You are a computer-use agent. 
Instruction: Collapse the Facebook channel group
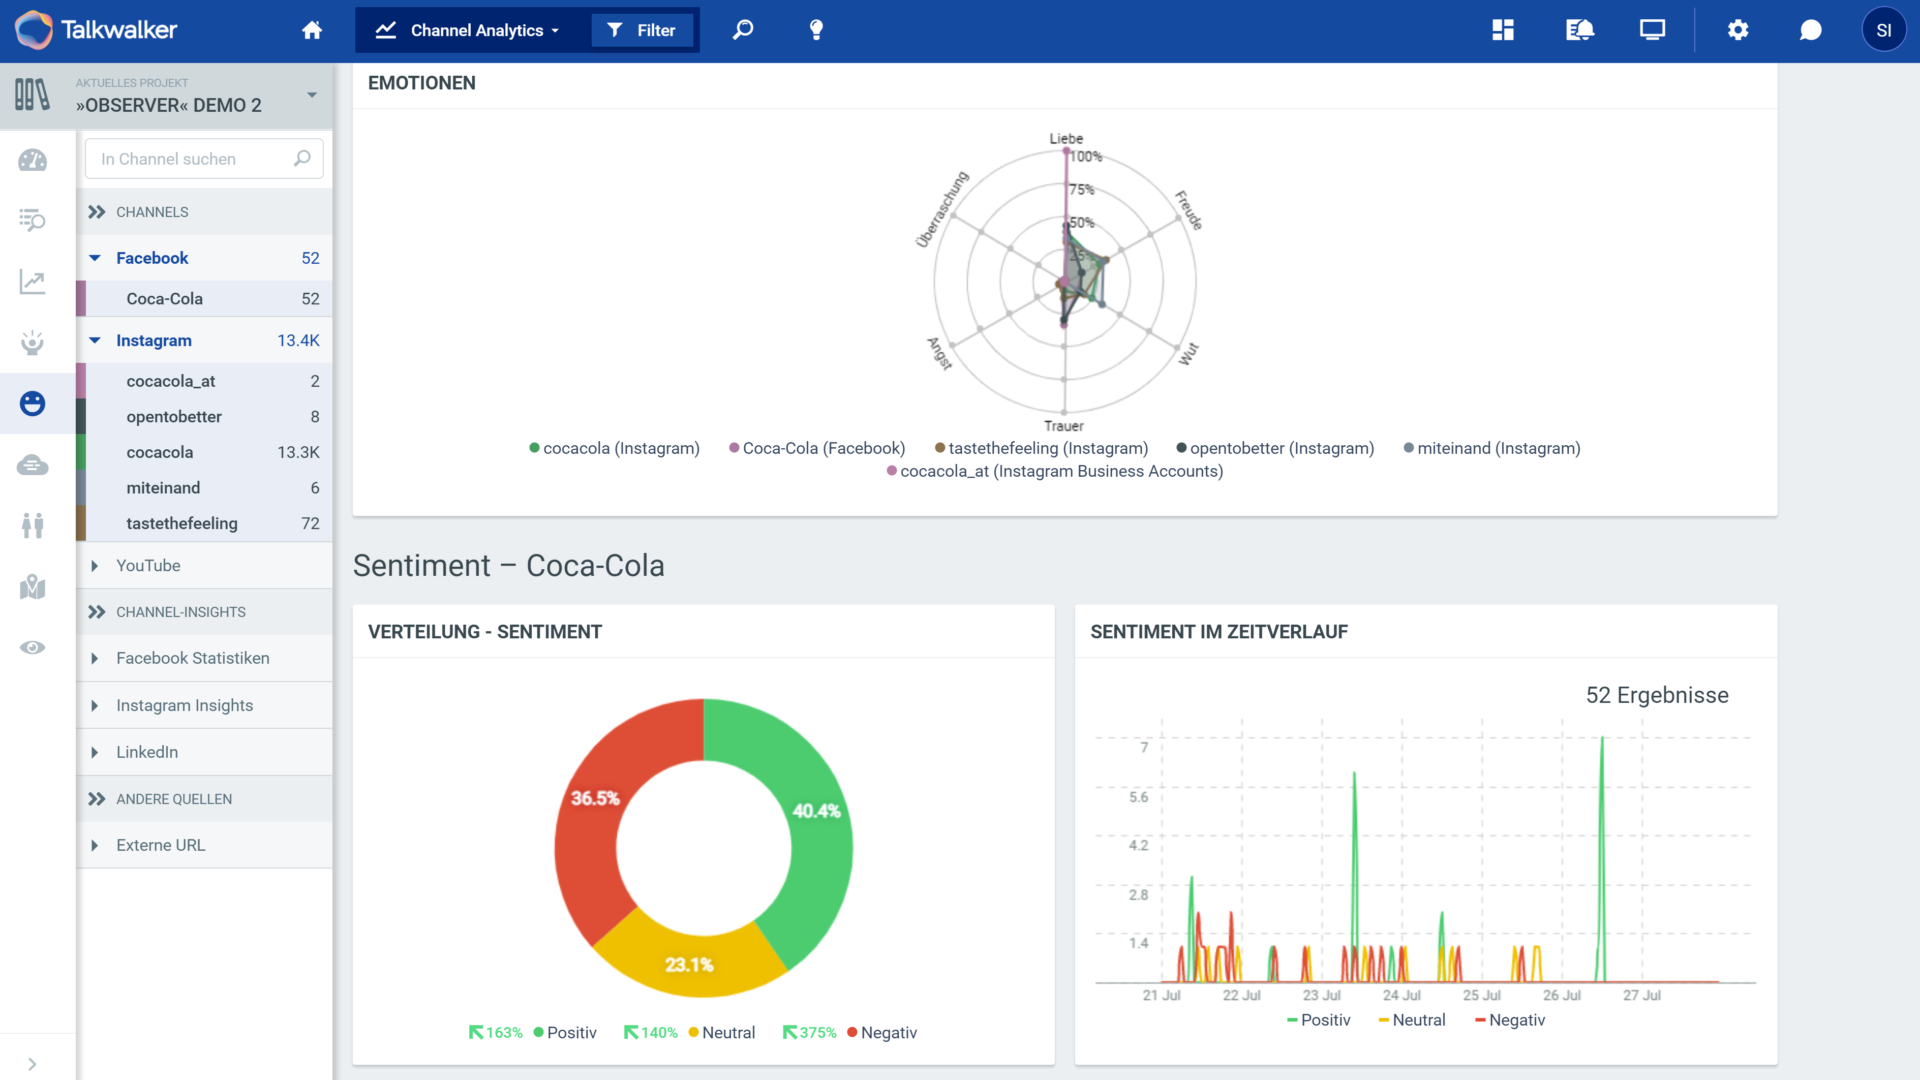95,258
